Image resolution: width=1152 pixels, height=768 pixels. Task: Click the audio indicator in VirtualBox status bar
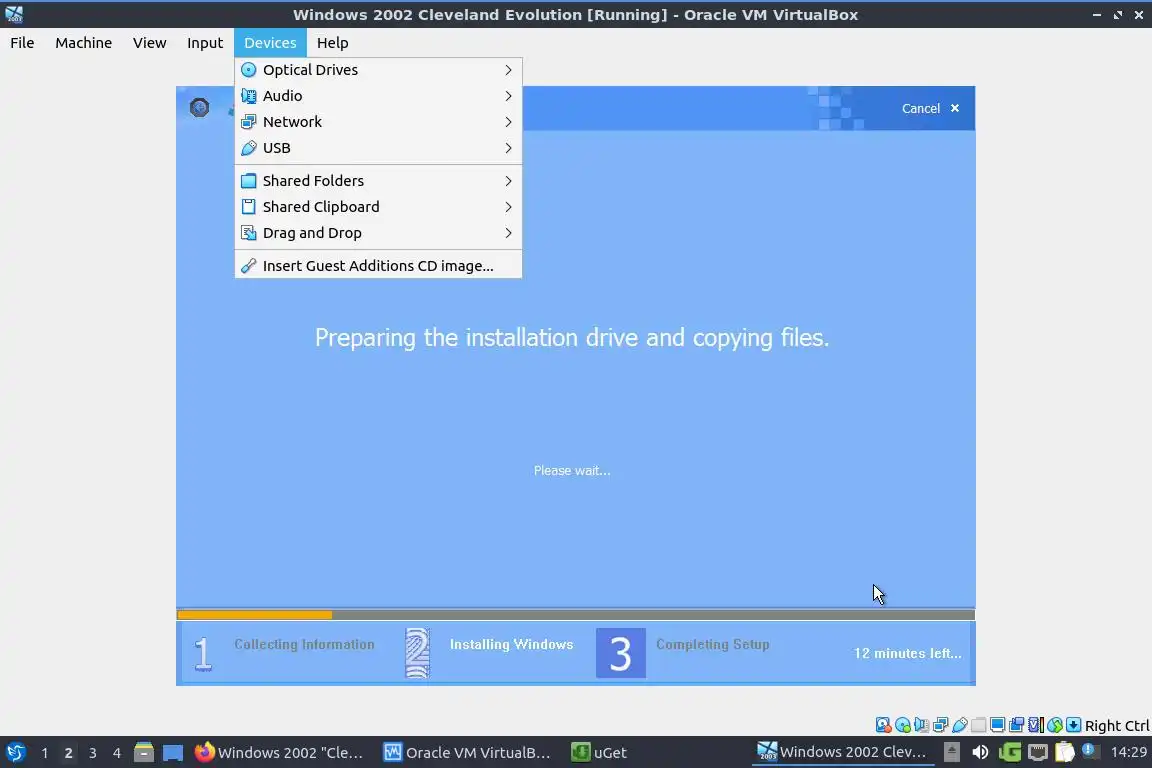[x=921, y=725]
